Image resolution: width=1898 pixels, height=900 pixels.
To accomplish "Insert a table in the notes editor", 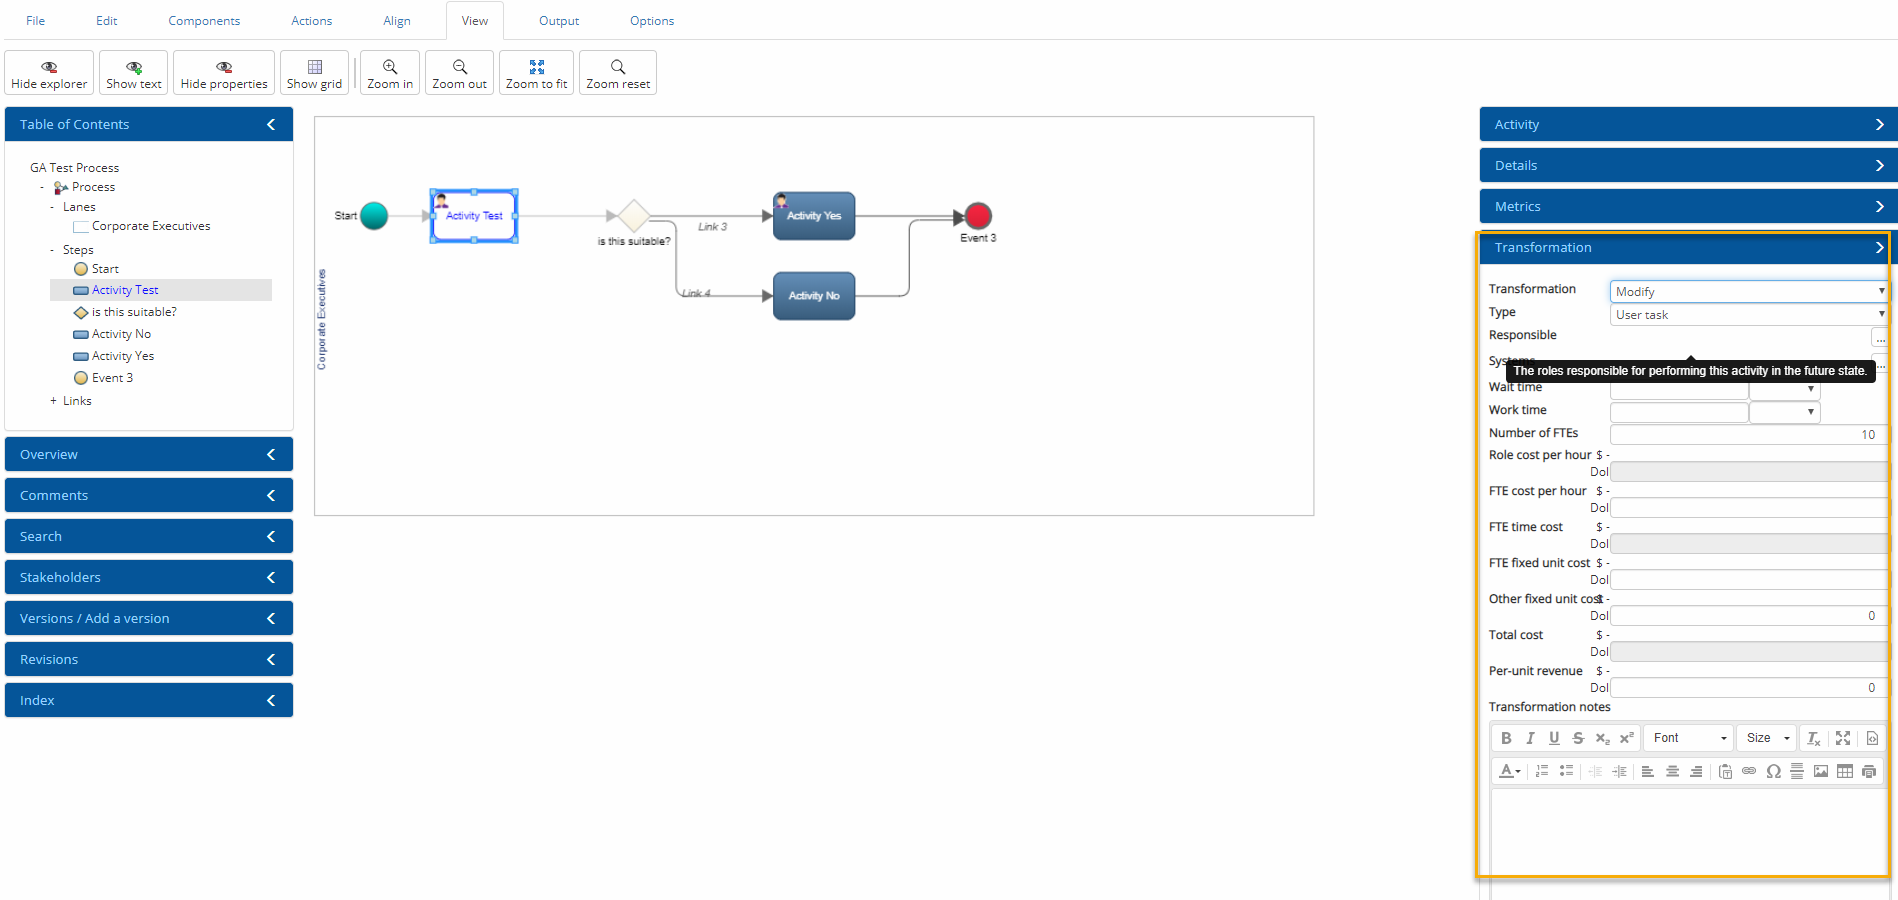I will pyautogui.click(x=1845, y=771).
